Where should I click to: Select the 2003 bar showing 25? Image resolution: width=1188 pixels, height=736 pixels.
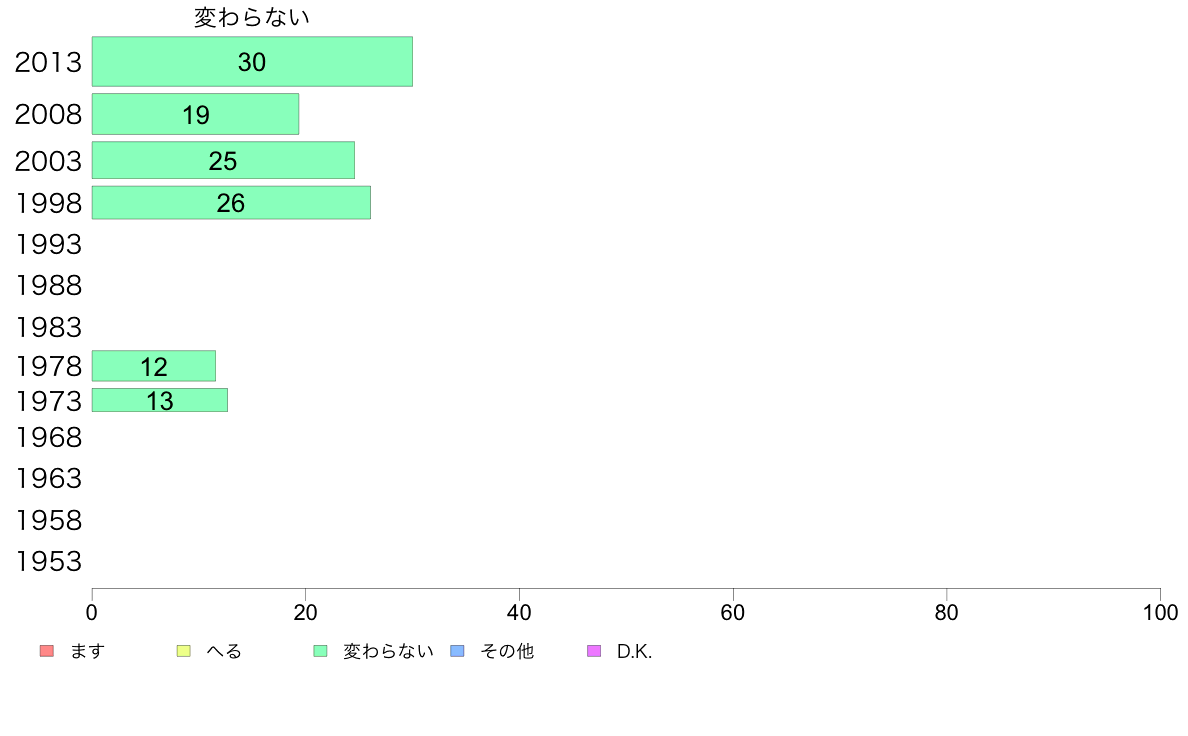(224, 161)
